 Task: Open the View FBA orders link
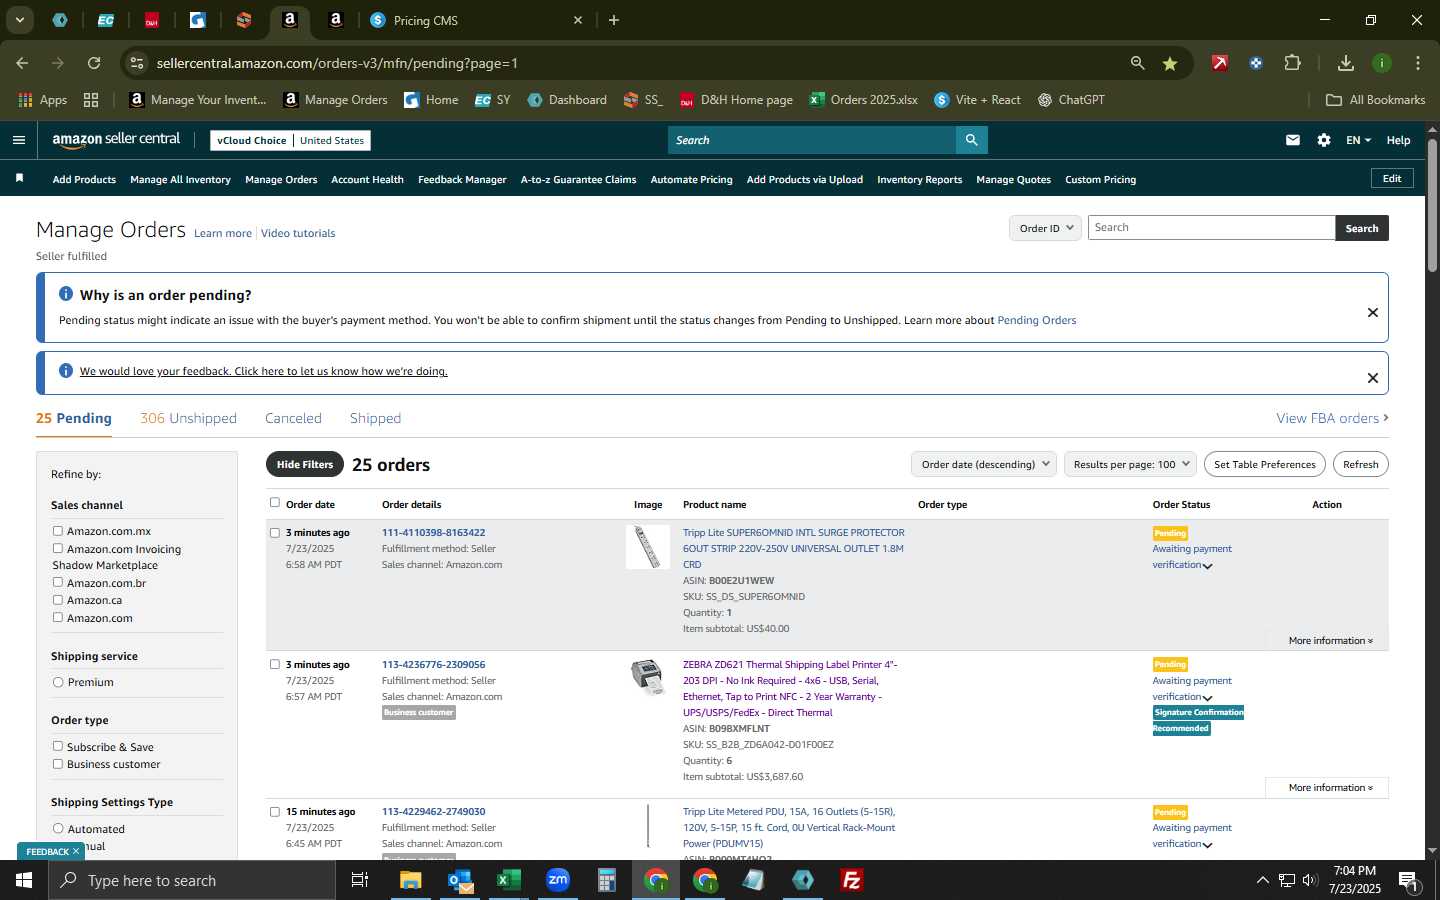(1332, 418)
